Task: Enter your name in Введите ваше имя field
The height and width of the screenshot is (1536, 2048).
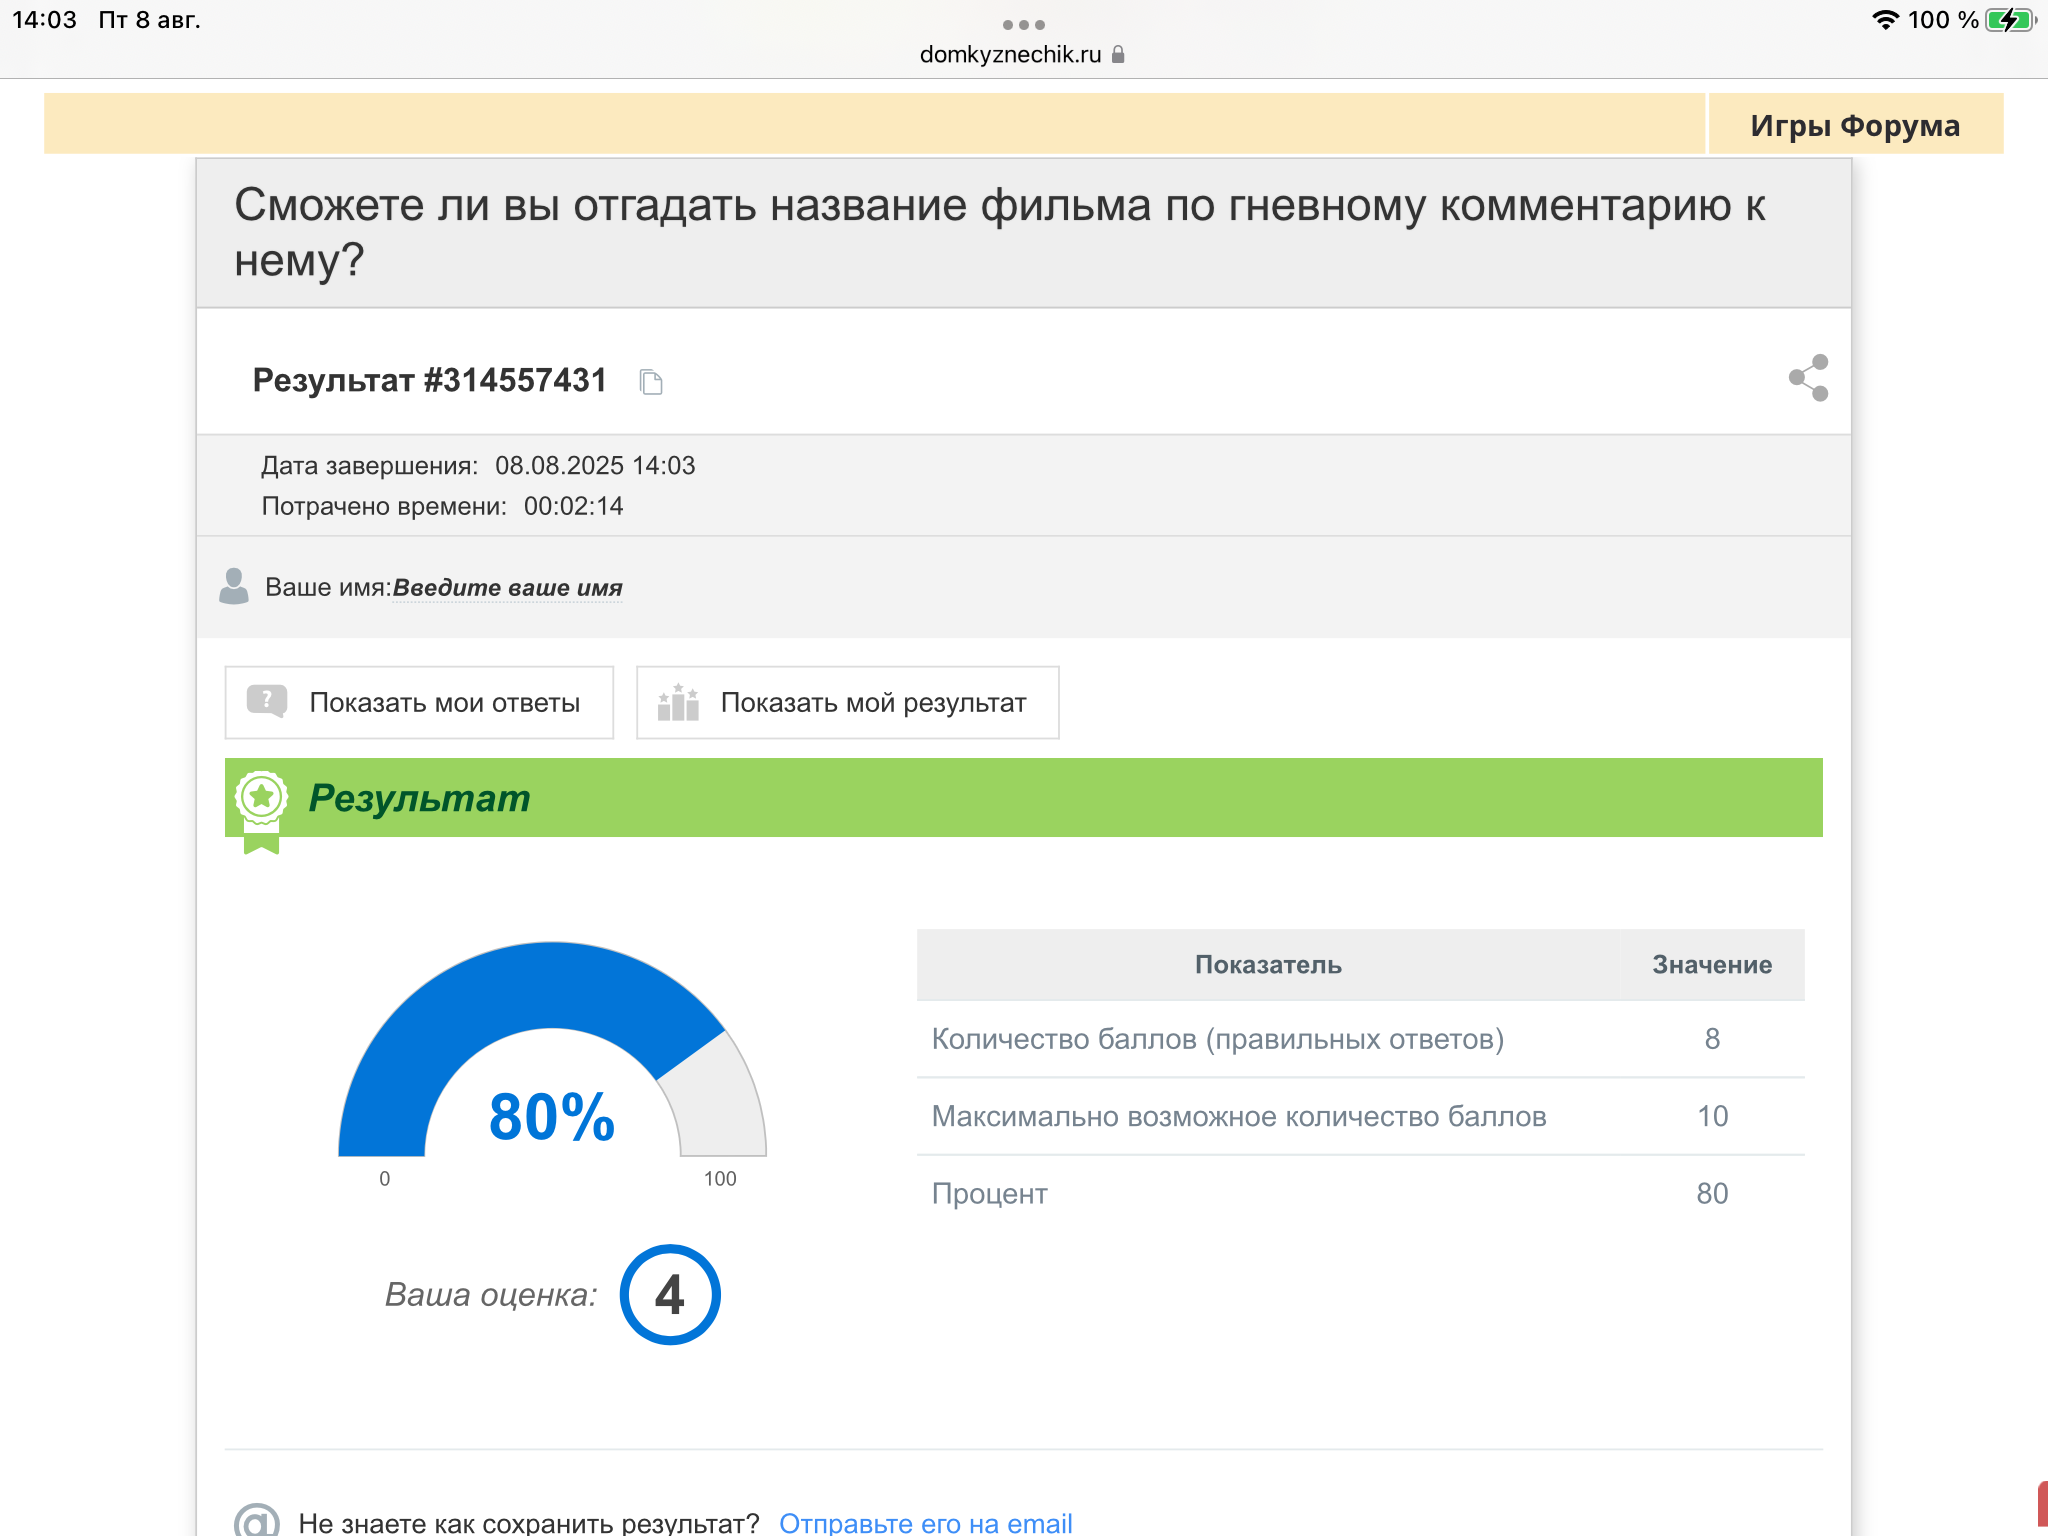Action: (507, 587)
